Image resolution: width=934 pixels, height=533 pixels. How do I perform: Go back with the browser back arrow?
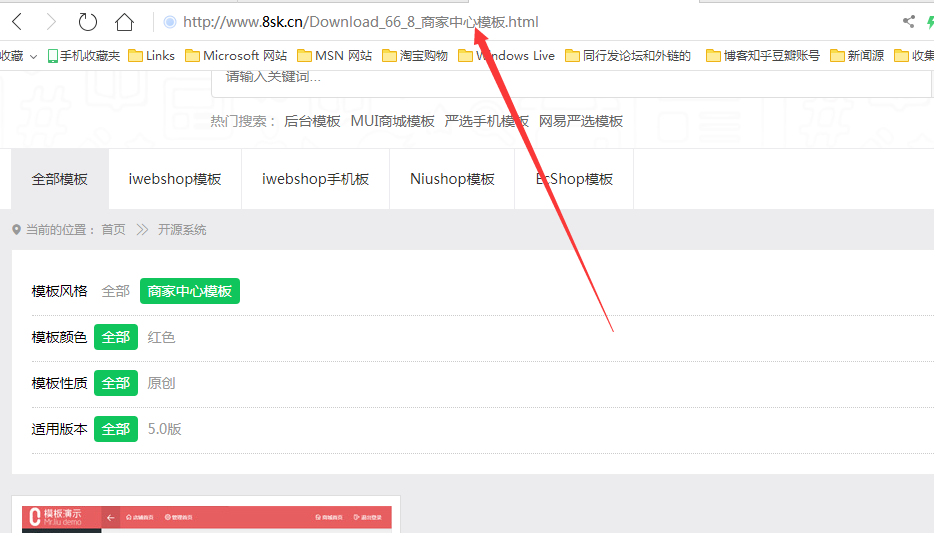(17, 22)
